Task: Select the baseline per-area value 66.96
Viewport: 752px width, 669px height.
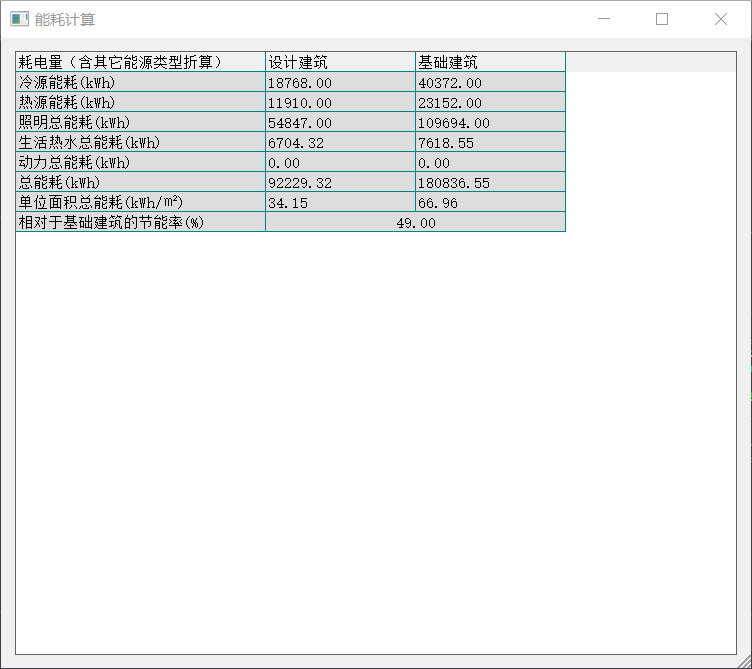Action: click(x=490, y=202)
